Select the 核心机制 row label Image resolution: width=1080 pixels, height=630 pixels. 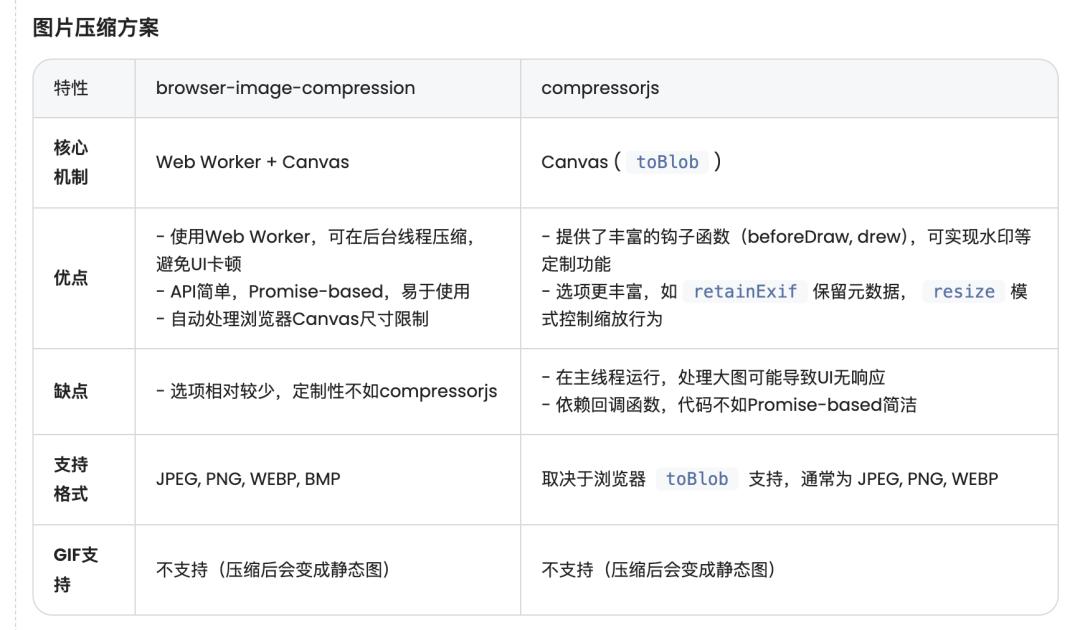[x=71, y=162]
